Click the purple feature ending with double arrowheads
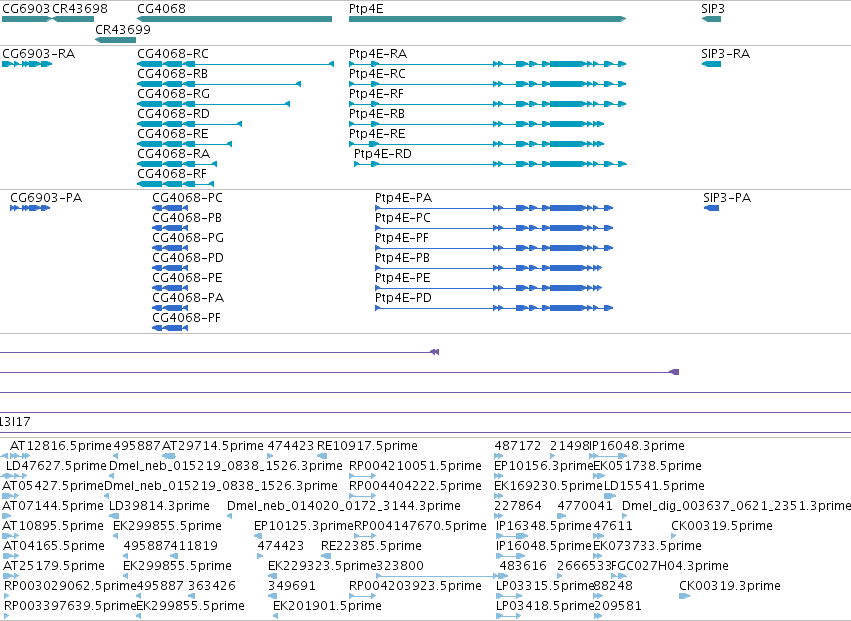 219,352
